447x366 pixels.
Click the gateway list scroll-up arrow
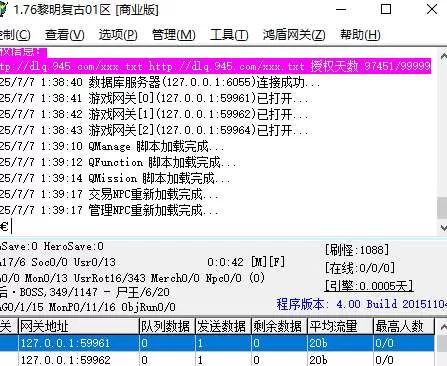tap(443, 326)
